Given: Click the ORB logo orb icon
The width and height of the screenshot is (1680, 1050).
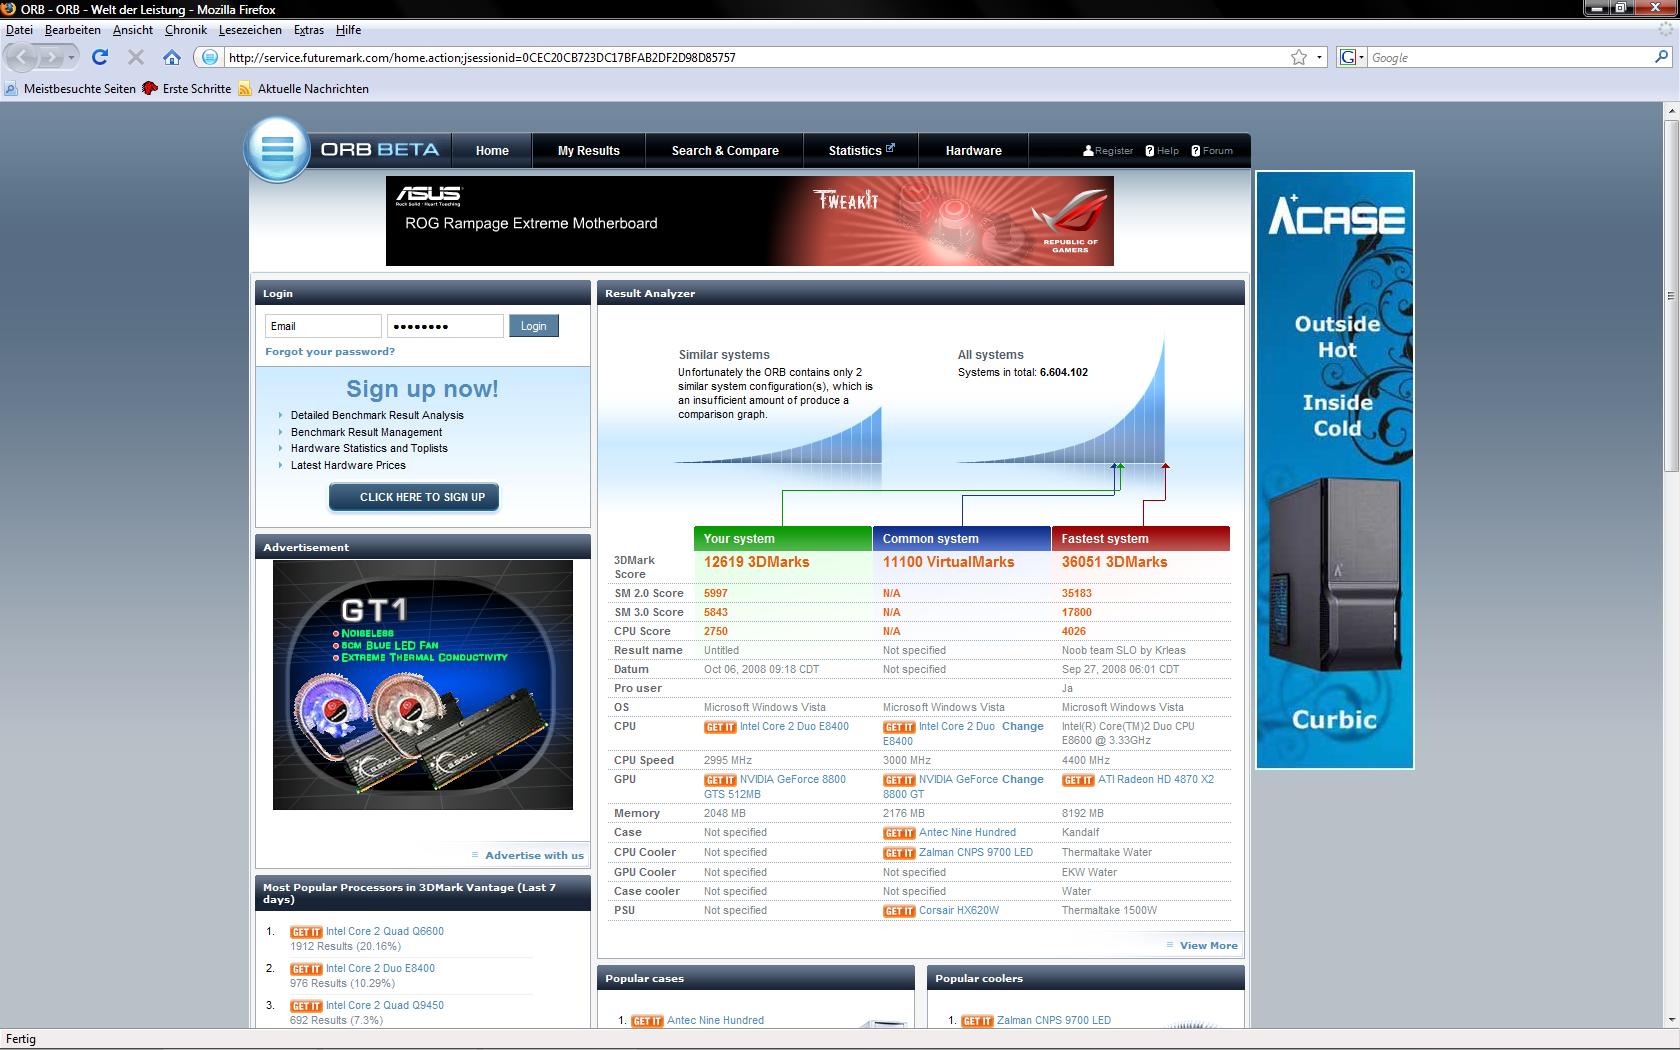Looking at the screenshot, I should pos(277,150).
